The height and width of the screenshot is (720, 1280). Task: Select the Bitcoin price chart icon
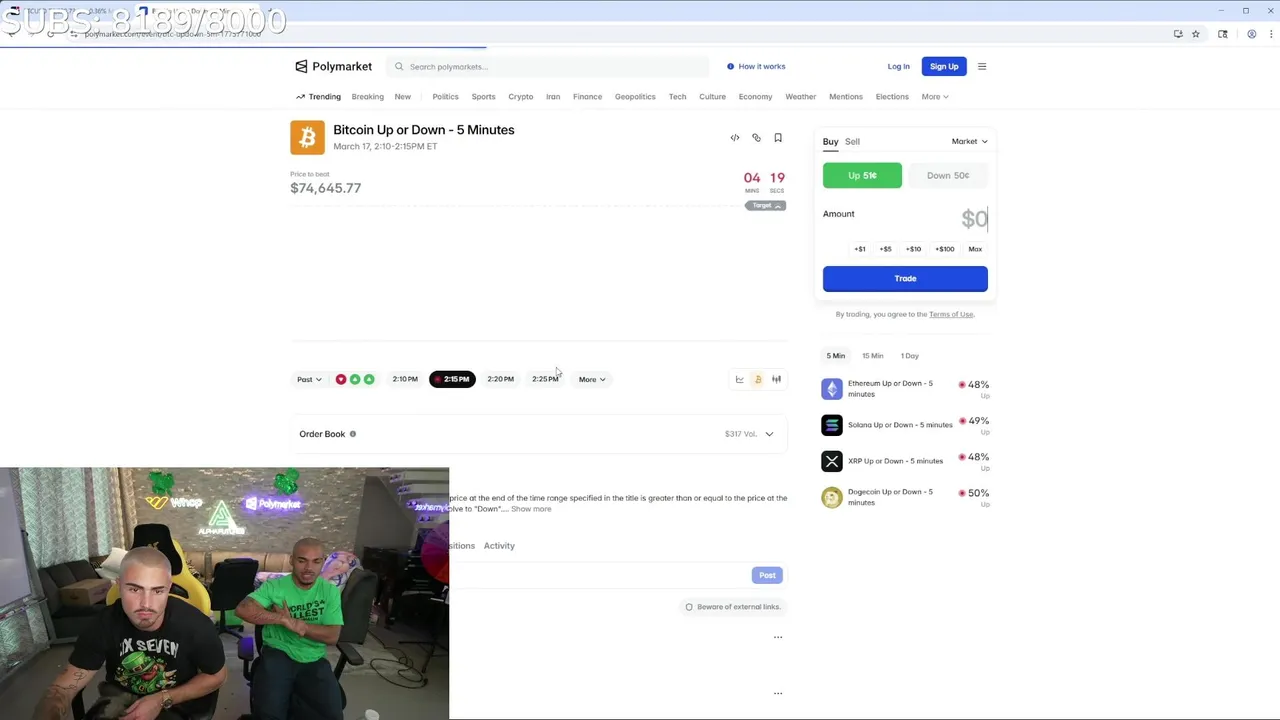(x=758, y=379)
